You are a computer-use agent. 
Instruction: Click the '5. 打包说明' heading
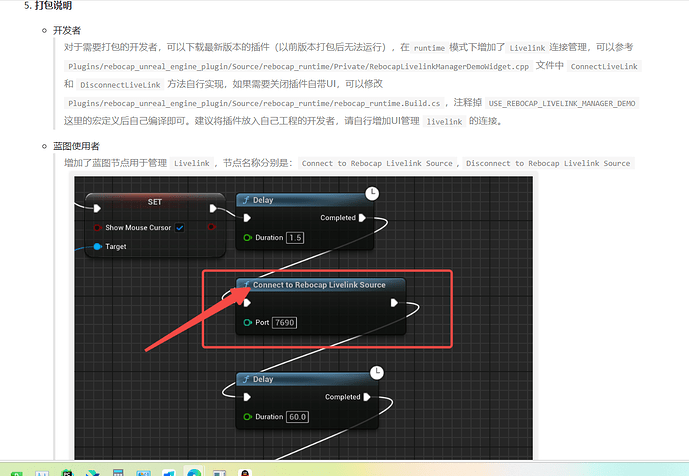[48, 5]
